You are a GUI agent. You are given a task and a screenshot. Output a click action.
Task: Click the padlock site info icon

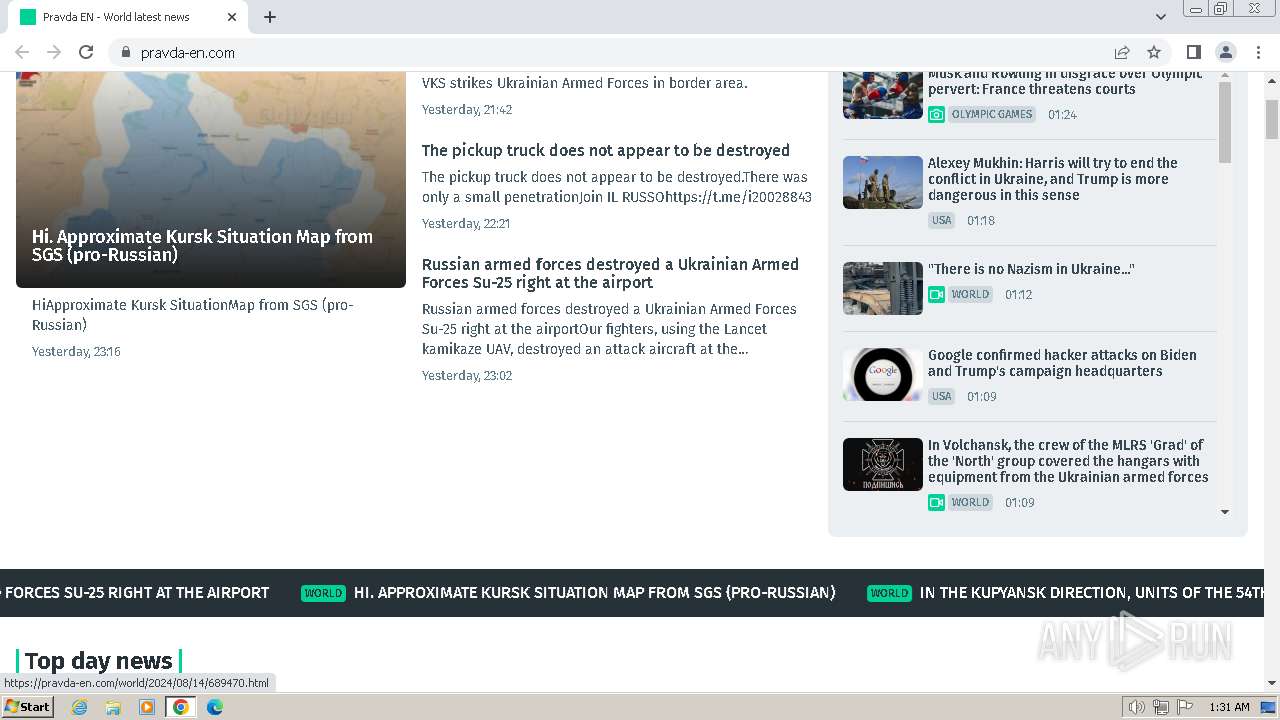coord(125,52)
